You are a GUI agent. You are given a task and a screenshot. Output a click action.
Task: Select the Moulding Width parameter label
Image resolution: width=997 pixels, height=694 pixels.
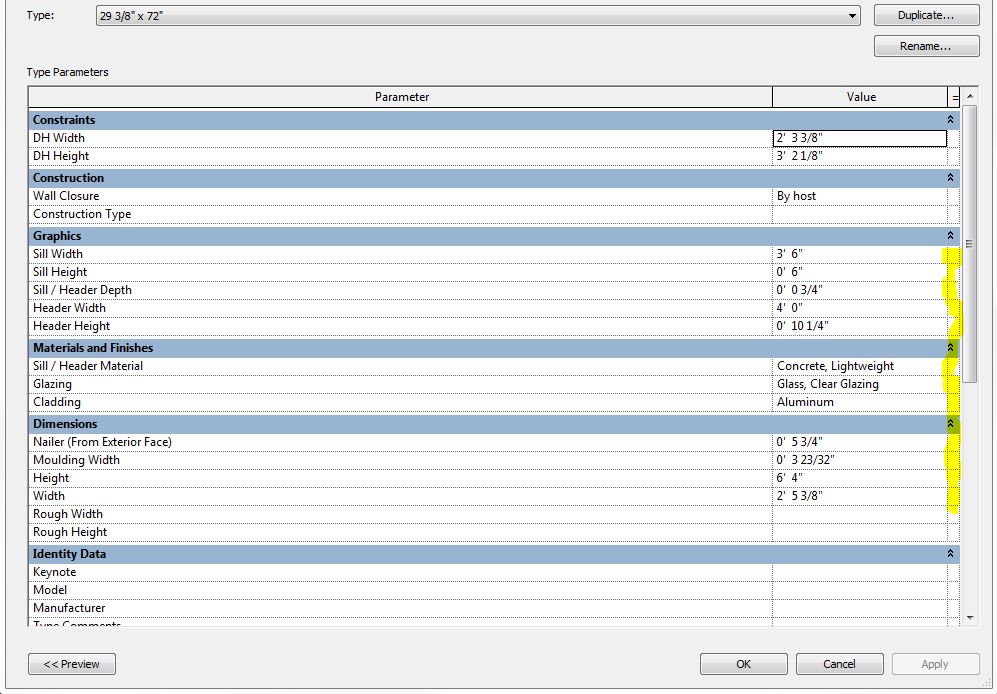[76, 460]
